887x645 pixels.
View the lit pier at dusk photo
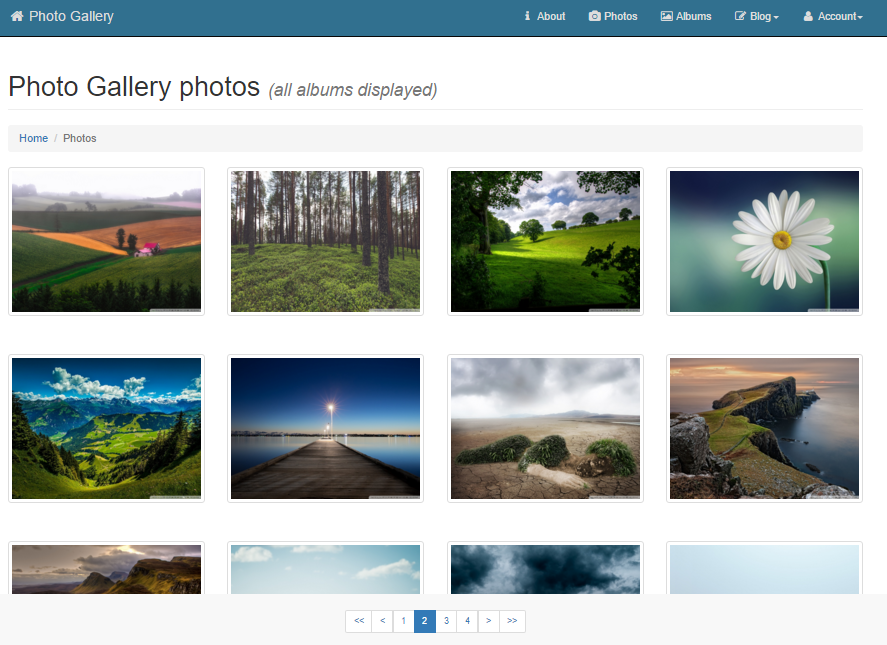[x=325, y=428]
